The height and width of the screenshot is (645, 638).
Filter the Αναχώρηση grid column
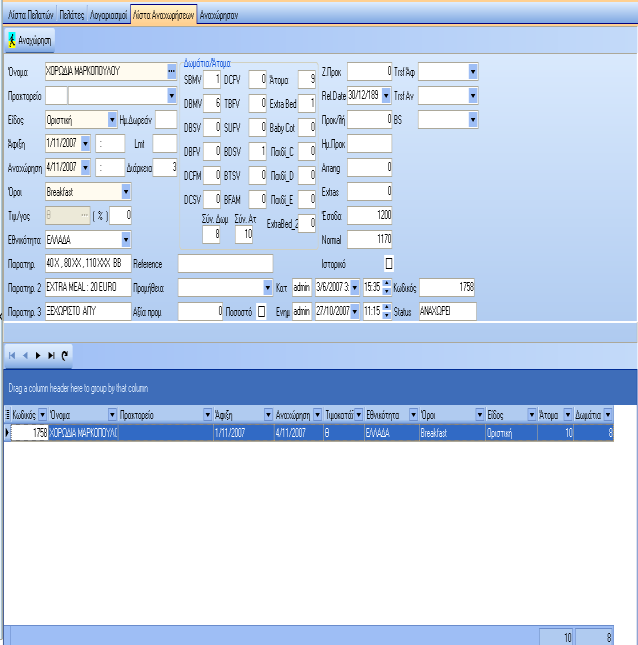[x=317, y=415]
